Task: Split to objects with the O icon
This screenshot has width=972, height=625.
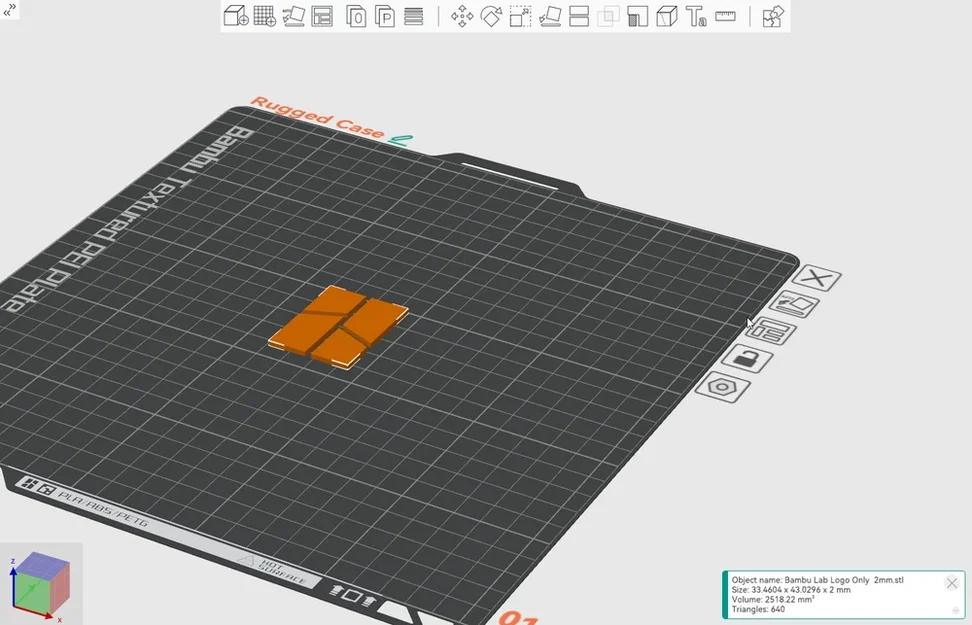Action: pyautogui.click(x=356, y=16)
